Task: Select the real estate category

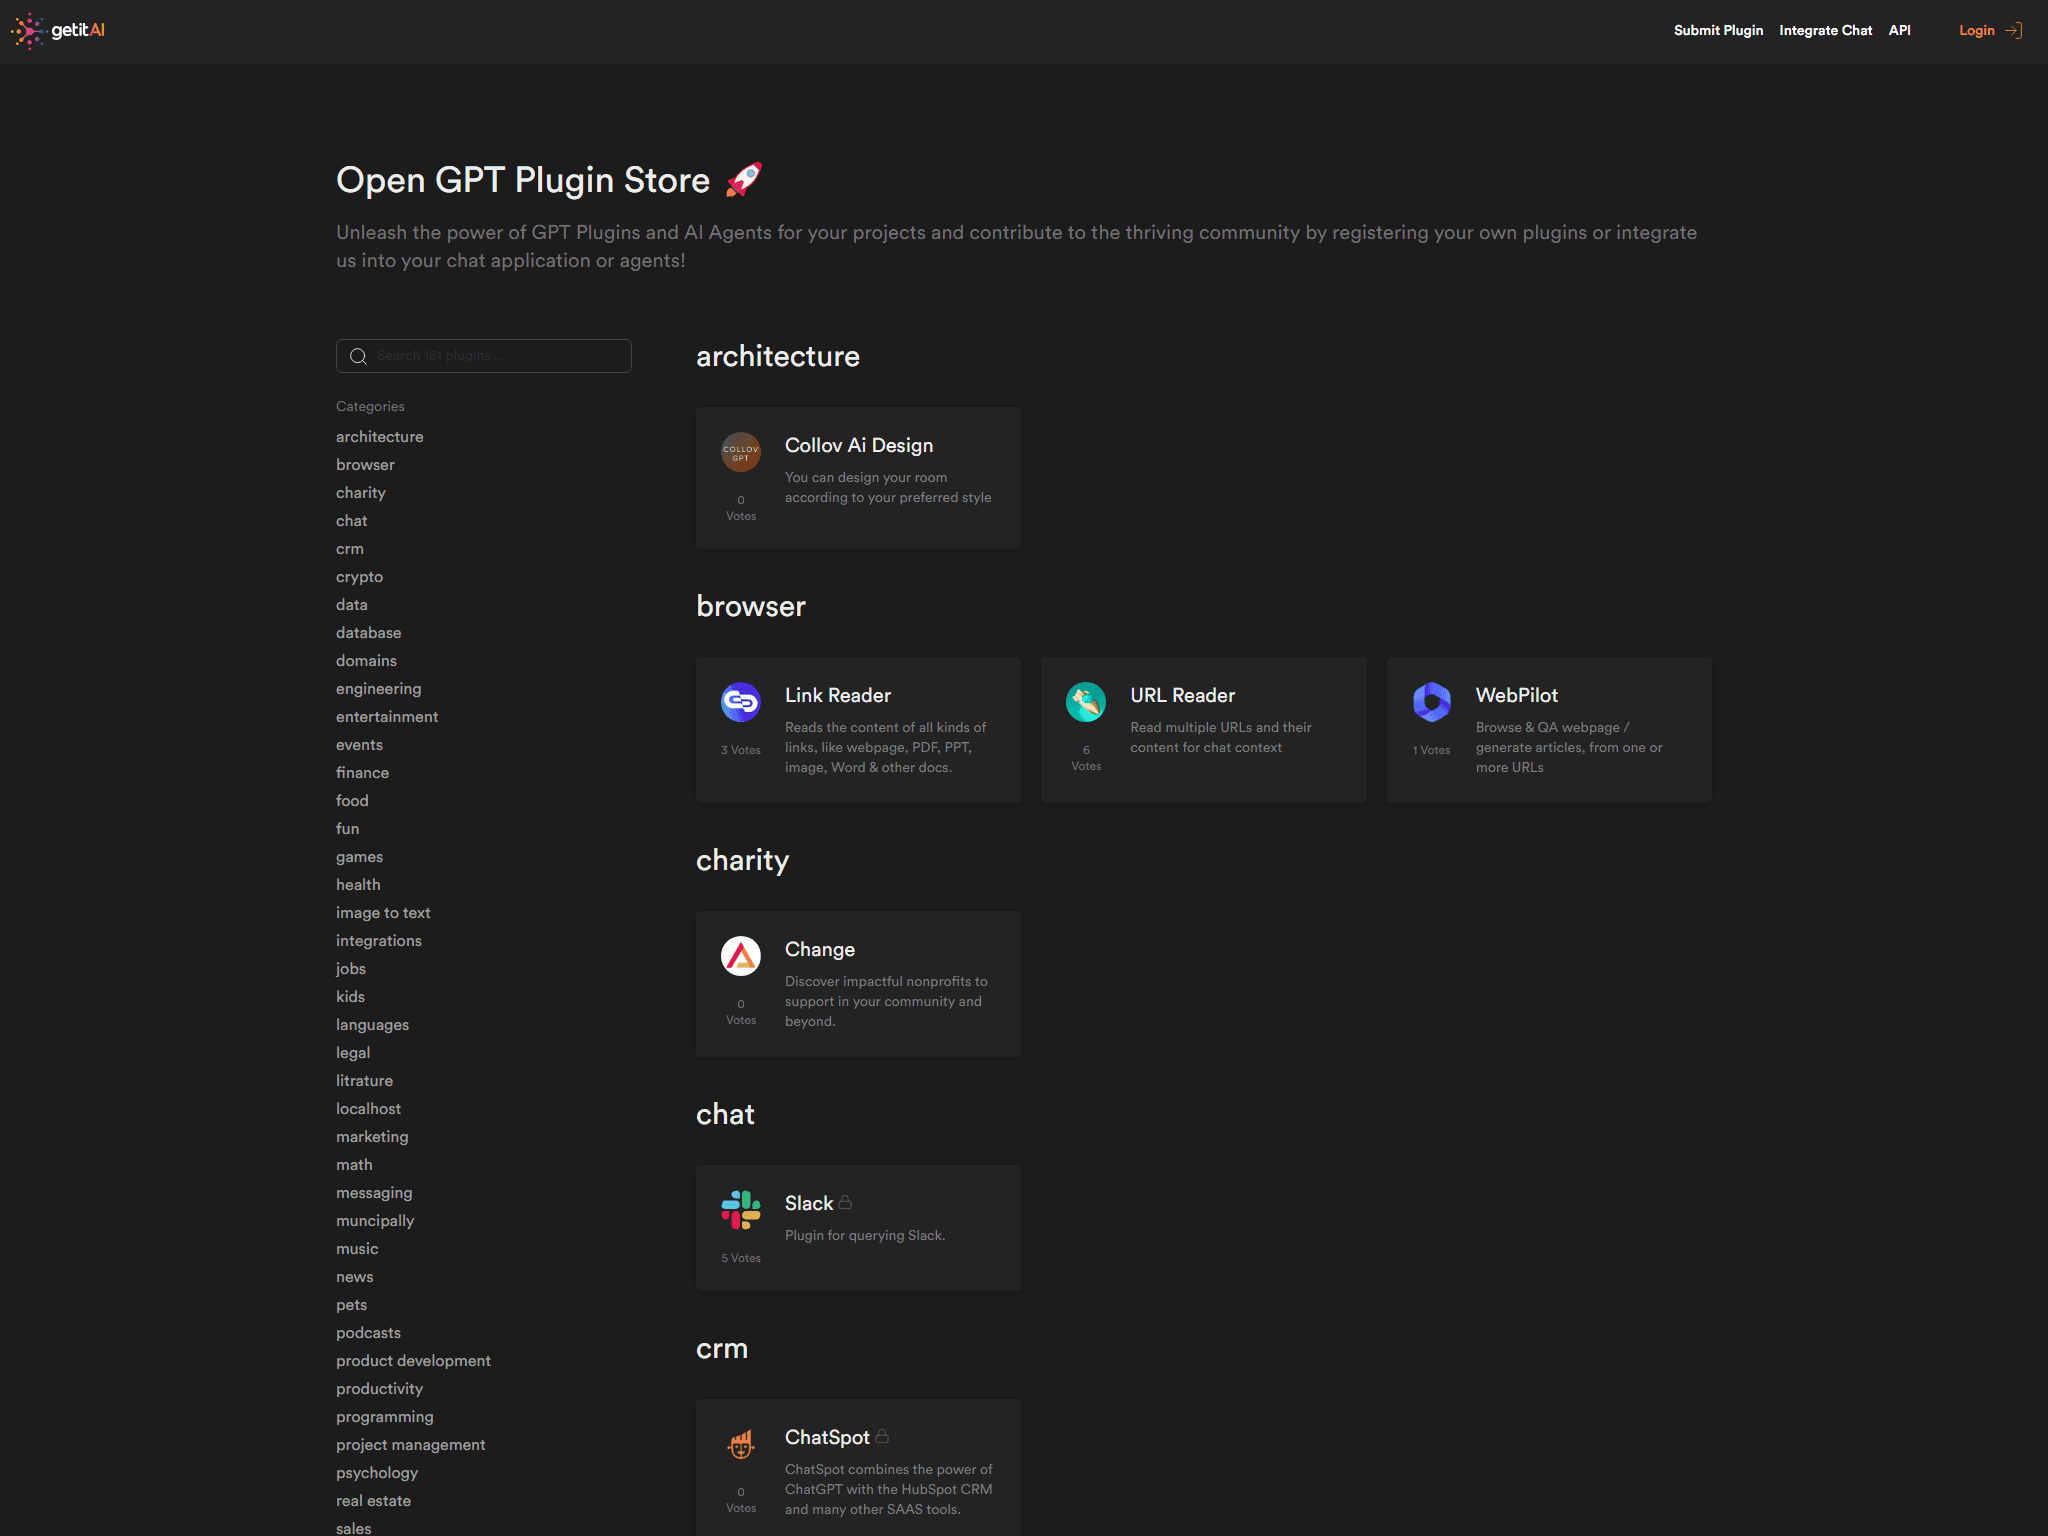Action: (x=374, y=1501)
